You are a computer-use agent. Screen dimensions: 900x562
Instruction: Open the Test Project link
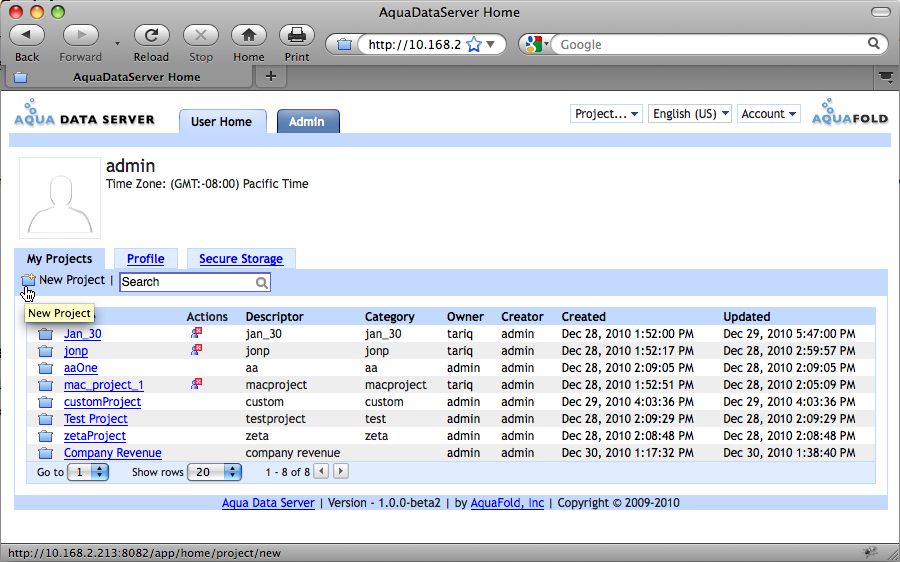[x=96, y=419]
